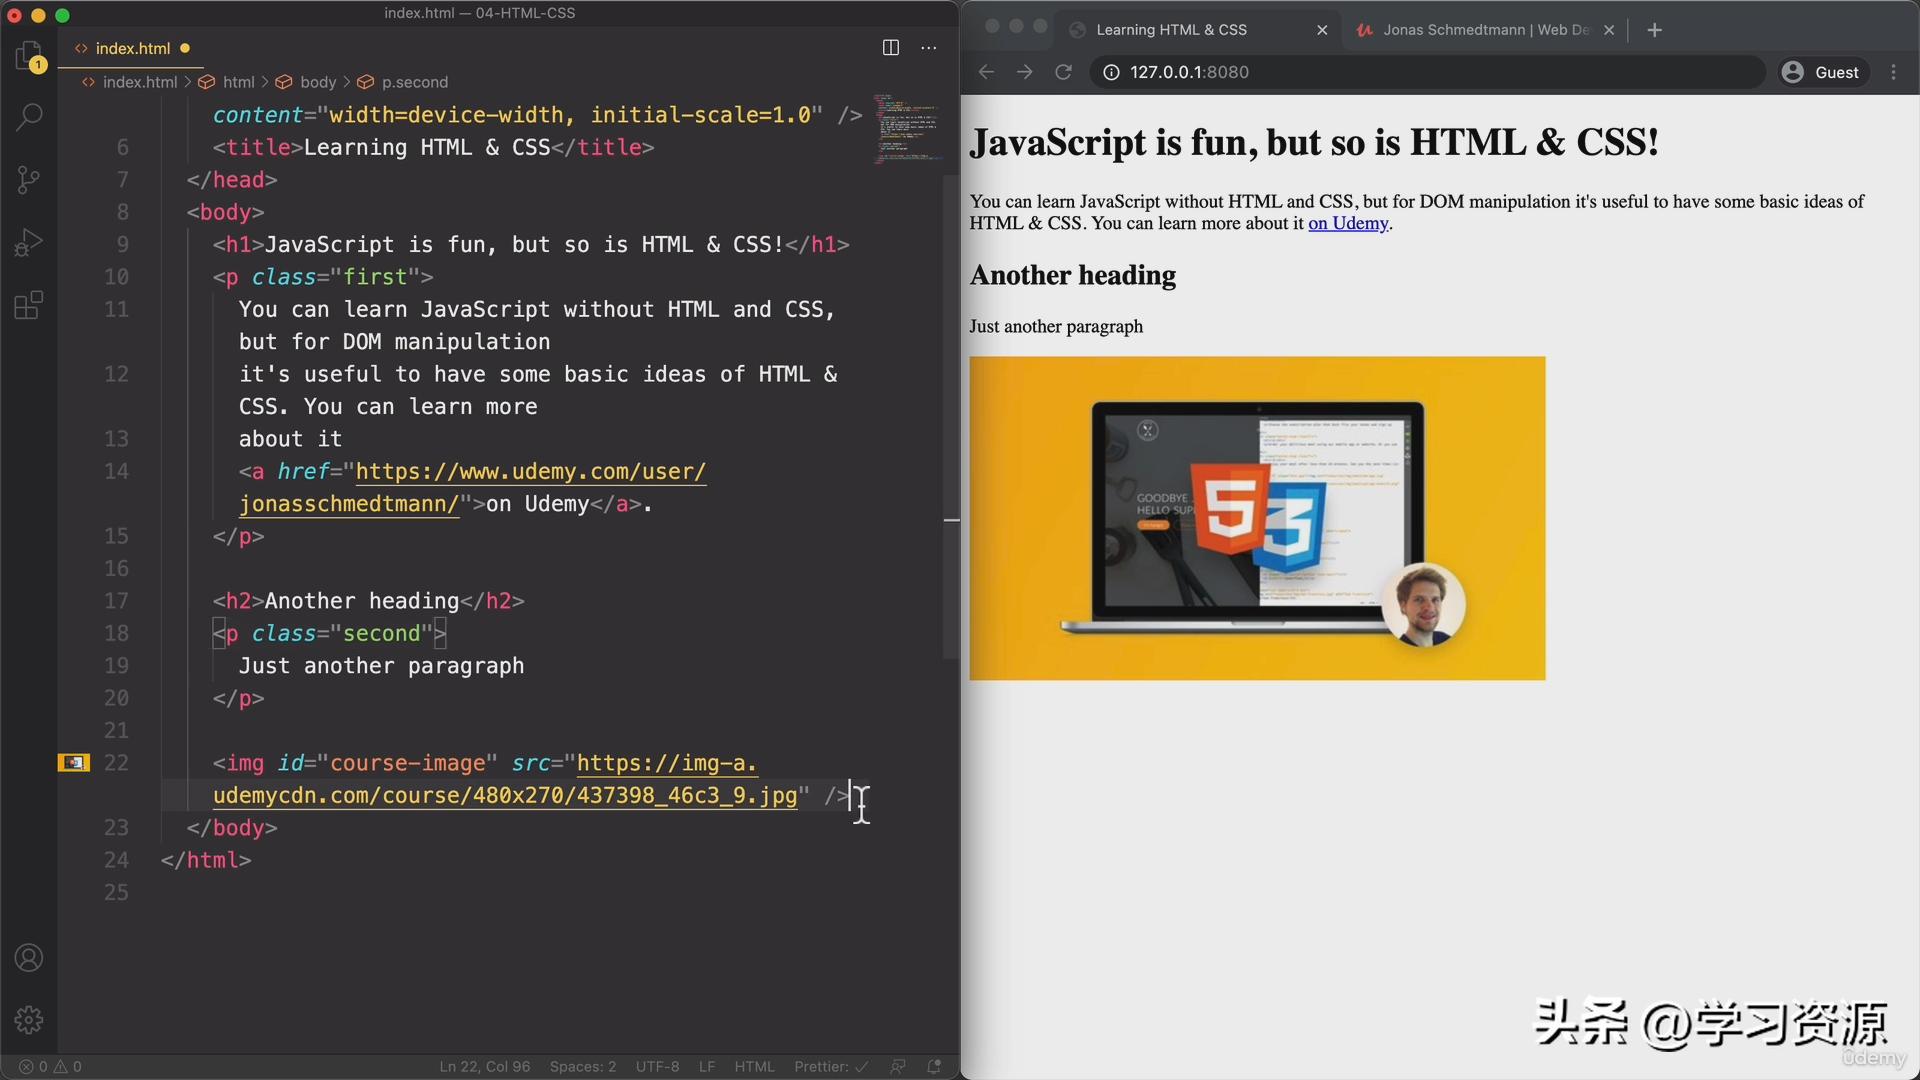Open the Explorer view showing one badge

(29, 55)
